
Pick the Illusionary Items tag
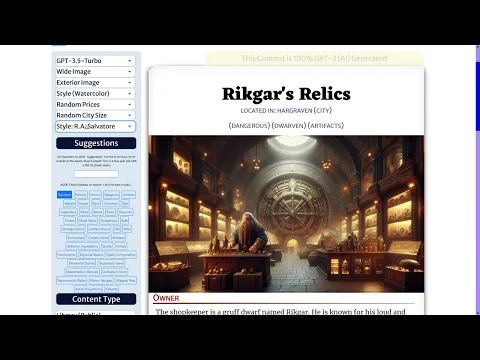click(x=111, y=263)
